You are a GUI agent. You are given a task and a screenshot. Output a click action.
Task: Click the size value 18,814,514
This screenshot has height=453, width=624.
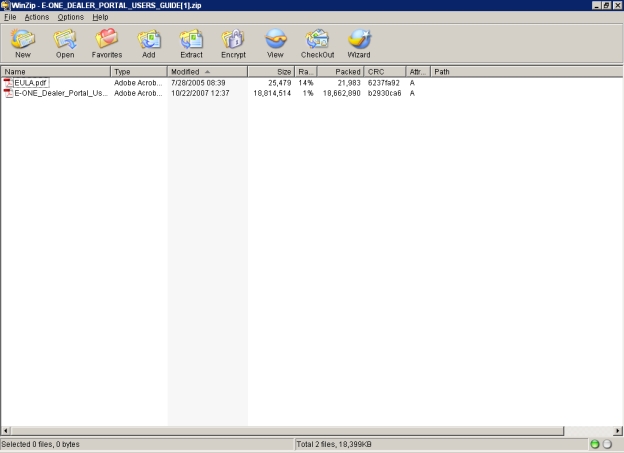(x=272, y=93)
